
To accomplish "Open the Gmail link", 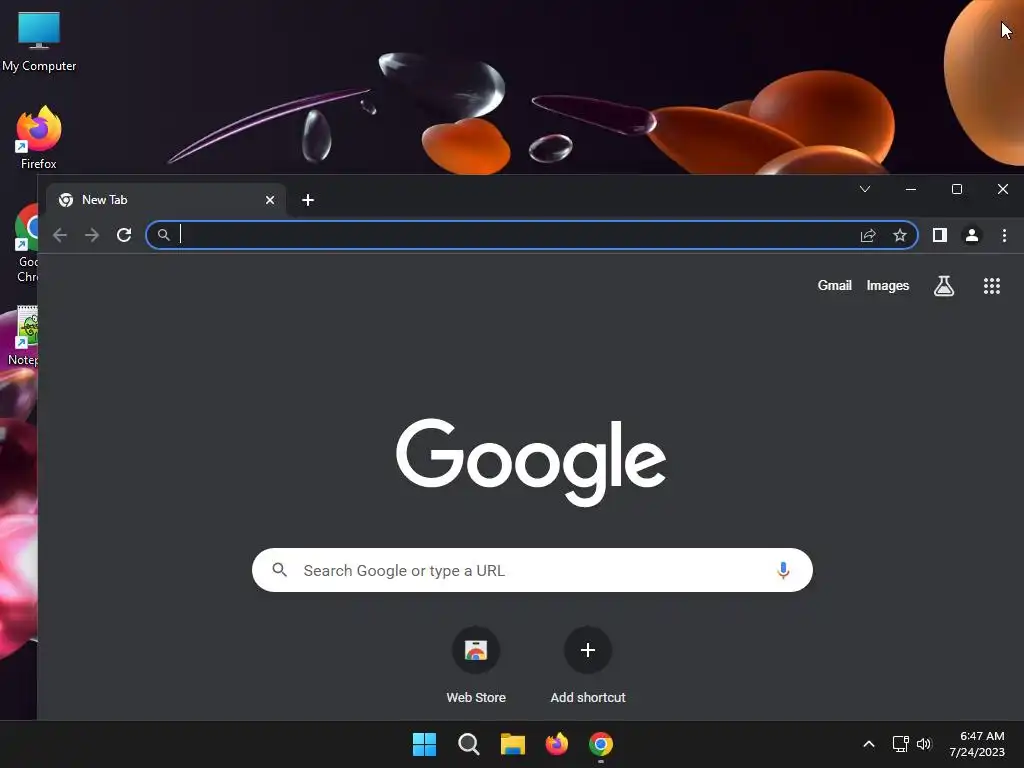I will [x=835, y=285].
